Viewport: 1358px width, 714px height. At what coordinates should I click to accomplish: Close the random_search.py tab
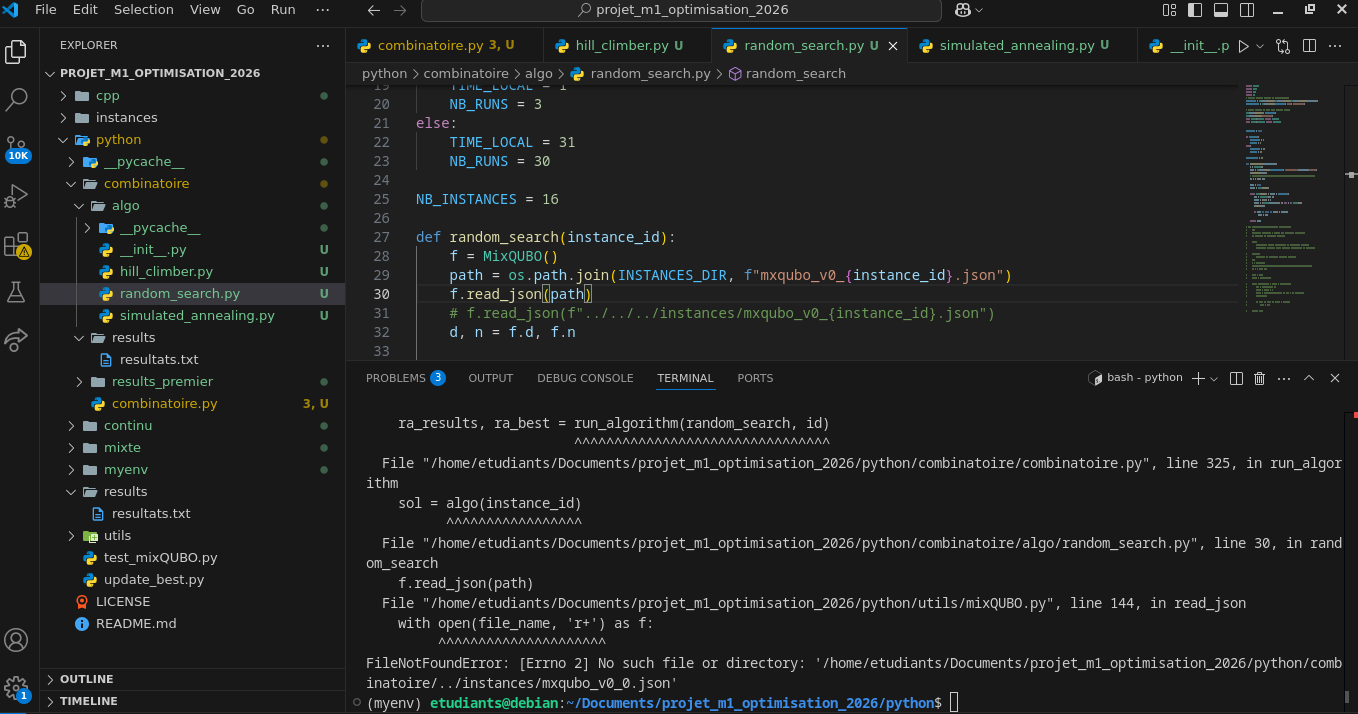click(894, 46)
